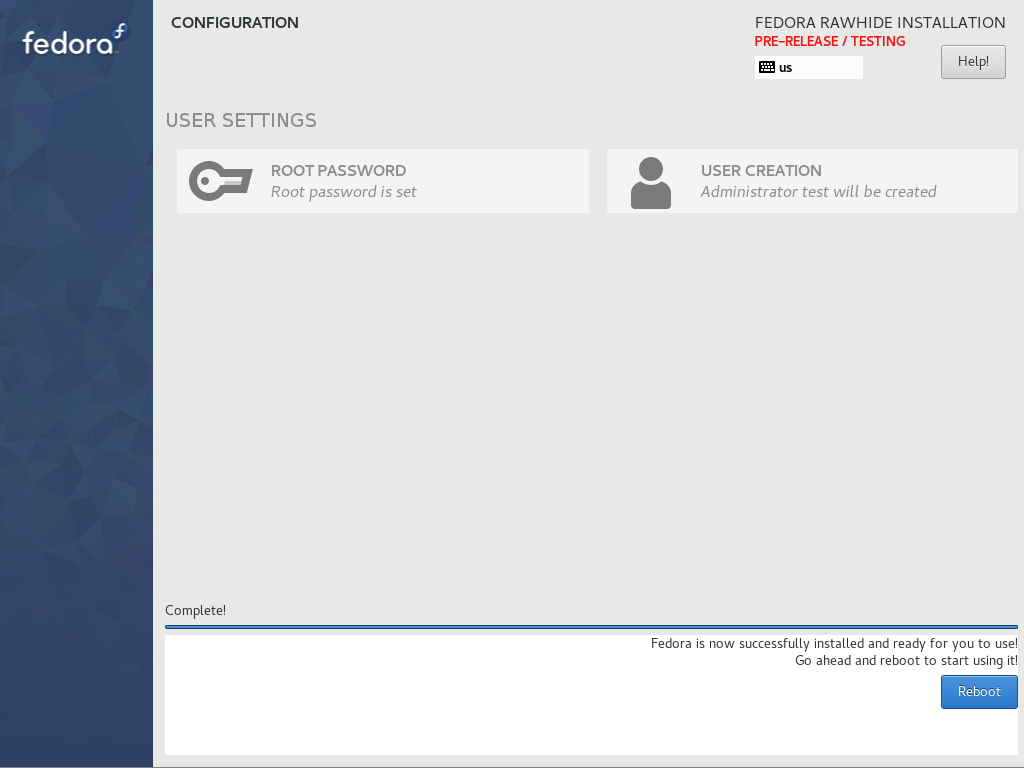
Task: Reboot the system after installation
Action: [x=979, y=692]
